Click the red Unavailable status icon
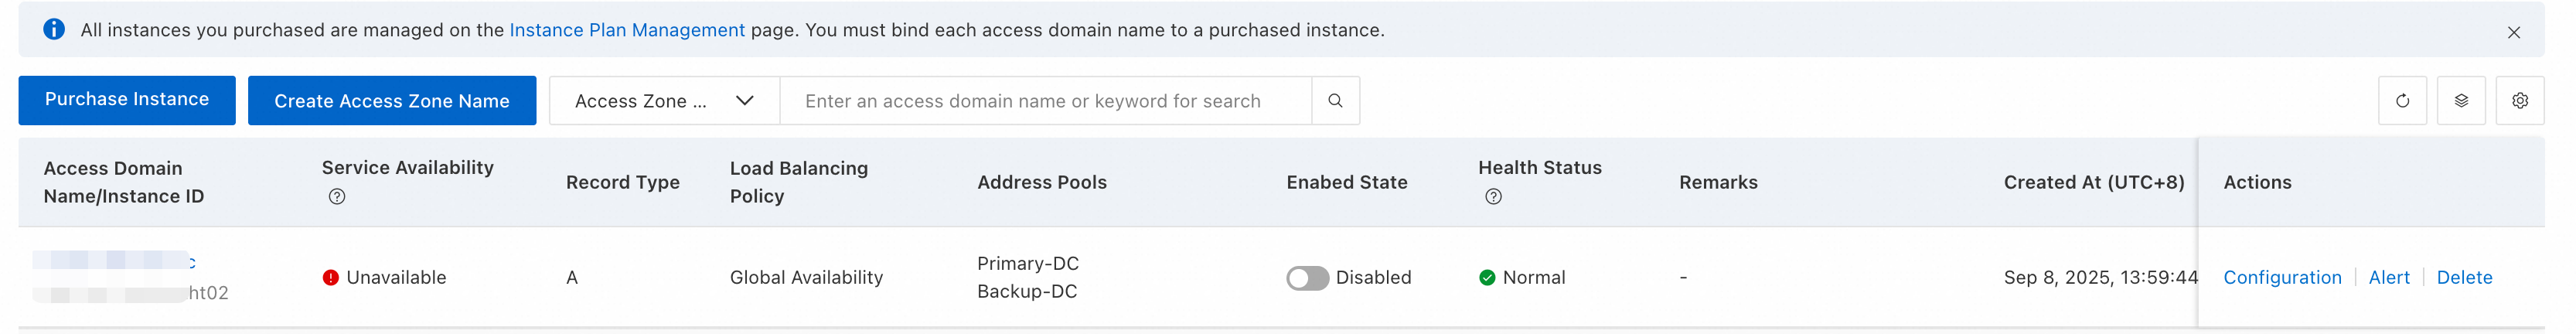The image size is (2576, 334). click(331, 278)
